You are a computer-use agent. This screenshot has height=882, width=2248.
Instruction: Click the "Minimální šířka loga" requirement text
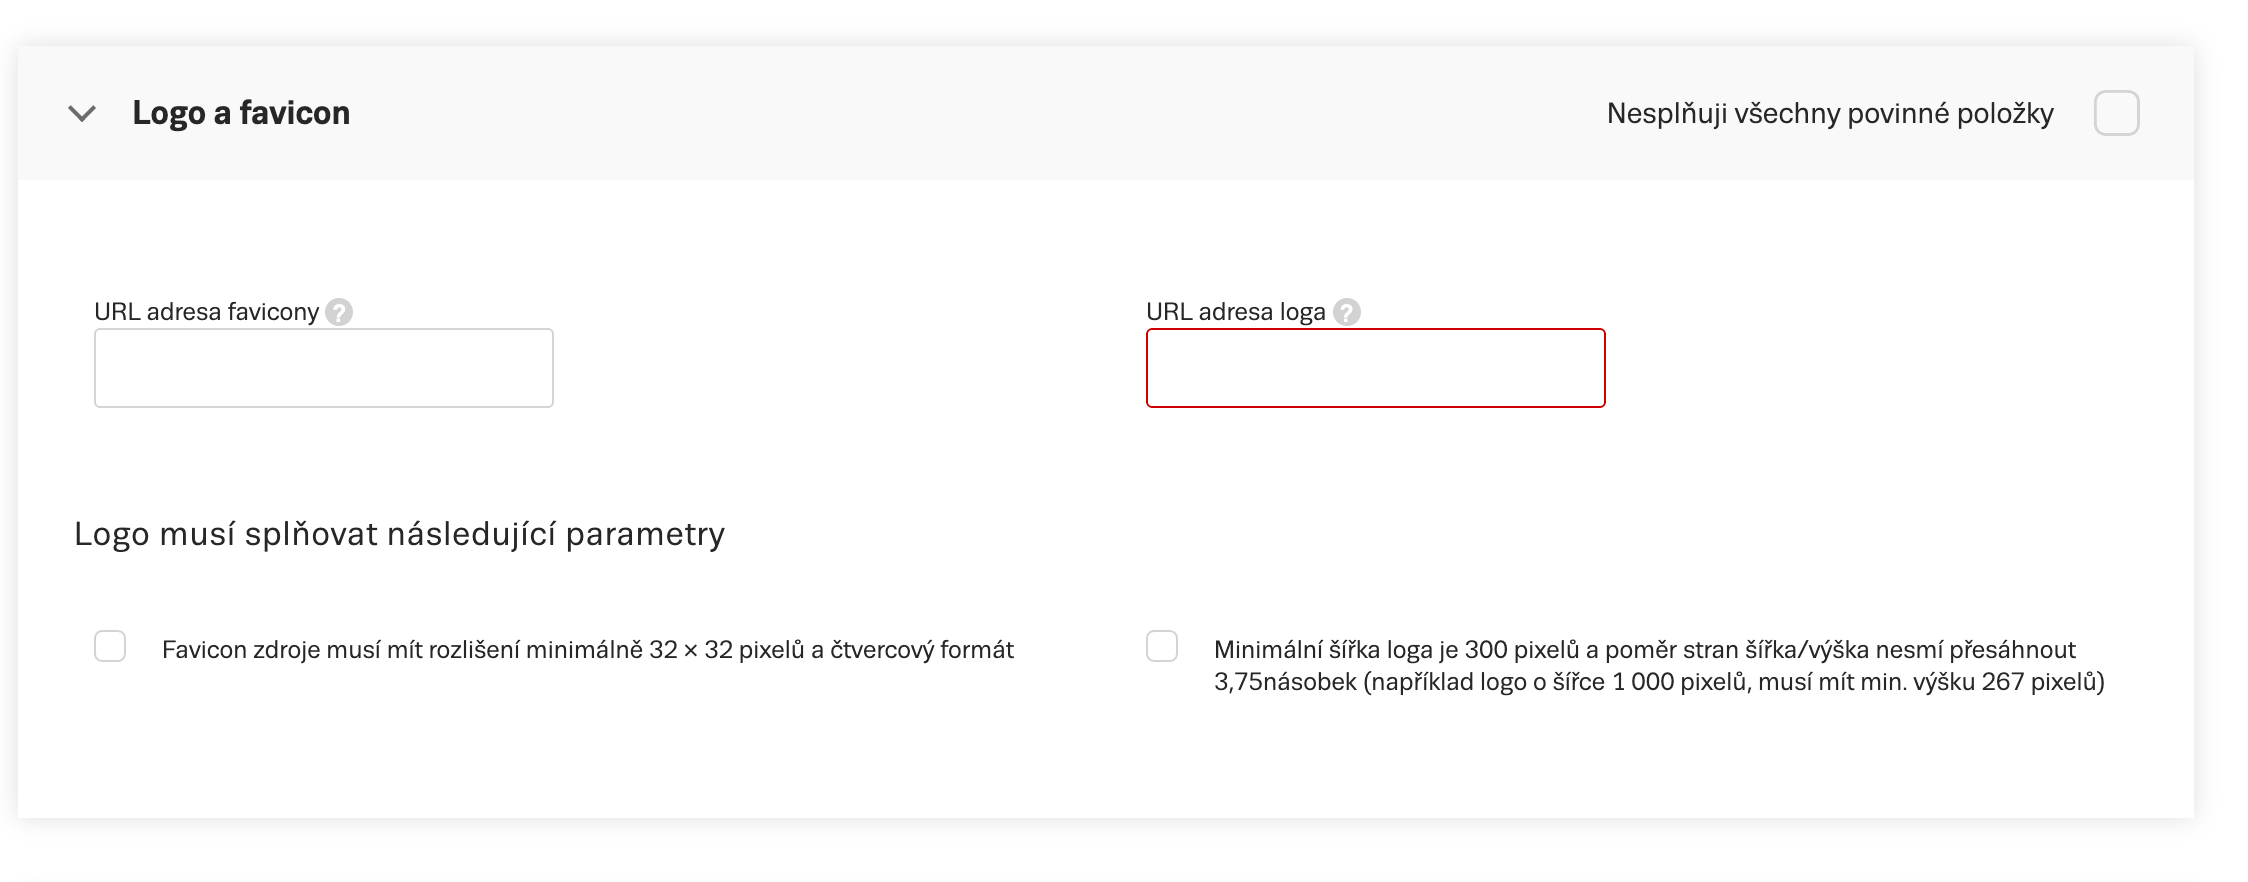pos(1644,650)
